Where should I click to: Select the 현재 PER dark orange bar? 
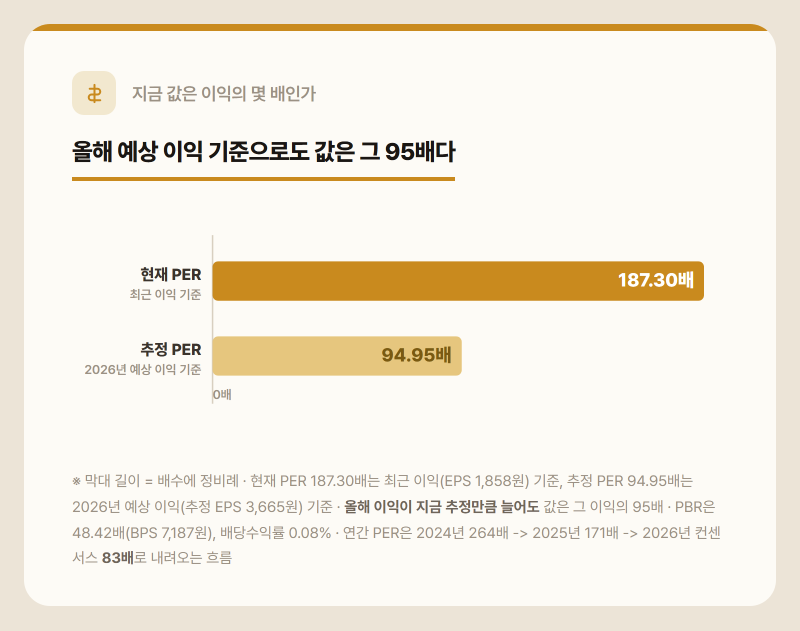(458, 281)
